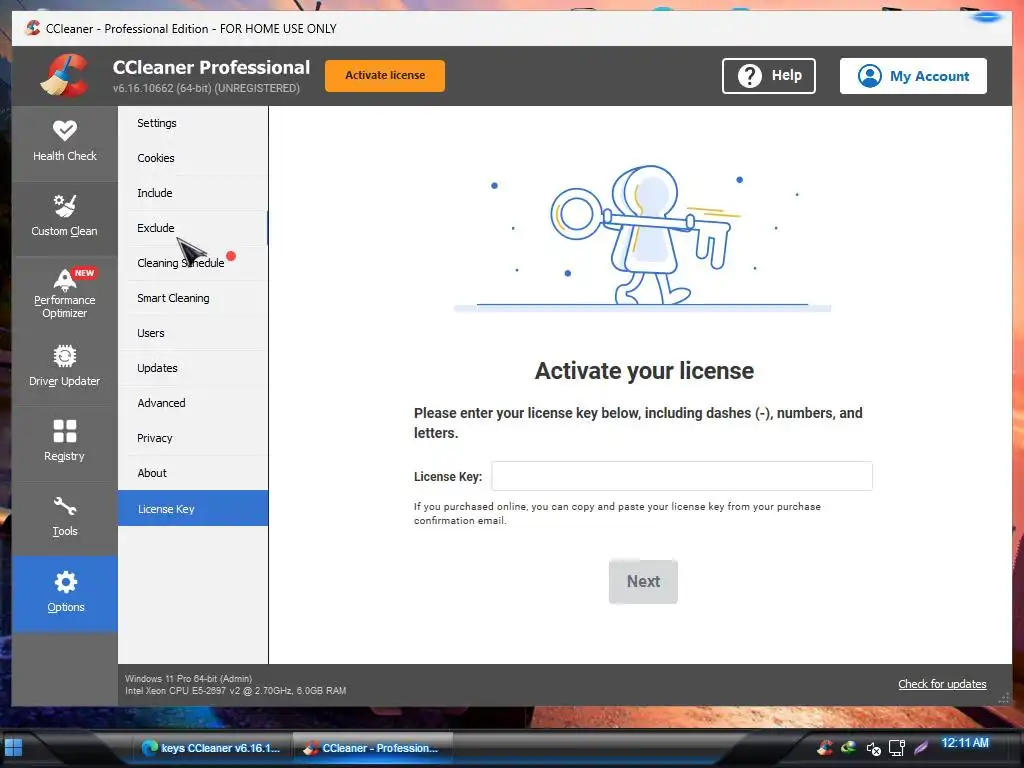Viewport: 1024px width, 768px height.
Task: Open the Smart Cleaning options page
Action: tap(193, 298)
